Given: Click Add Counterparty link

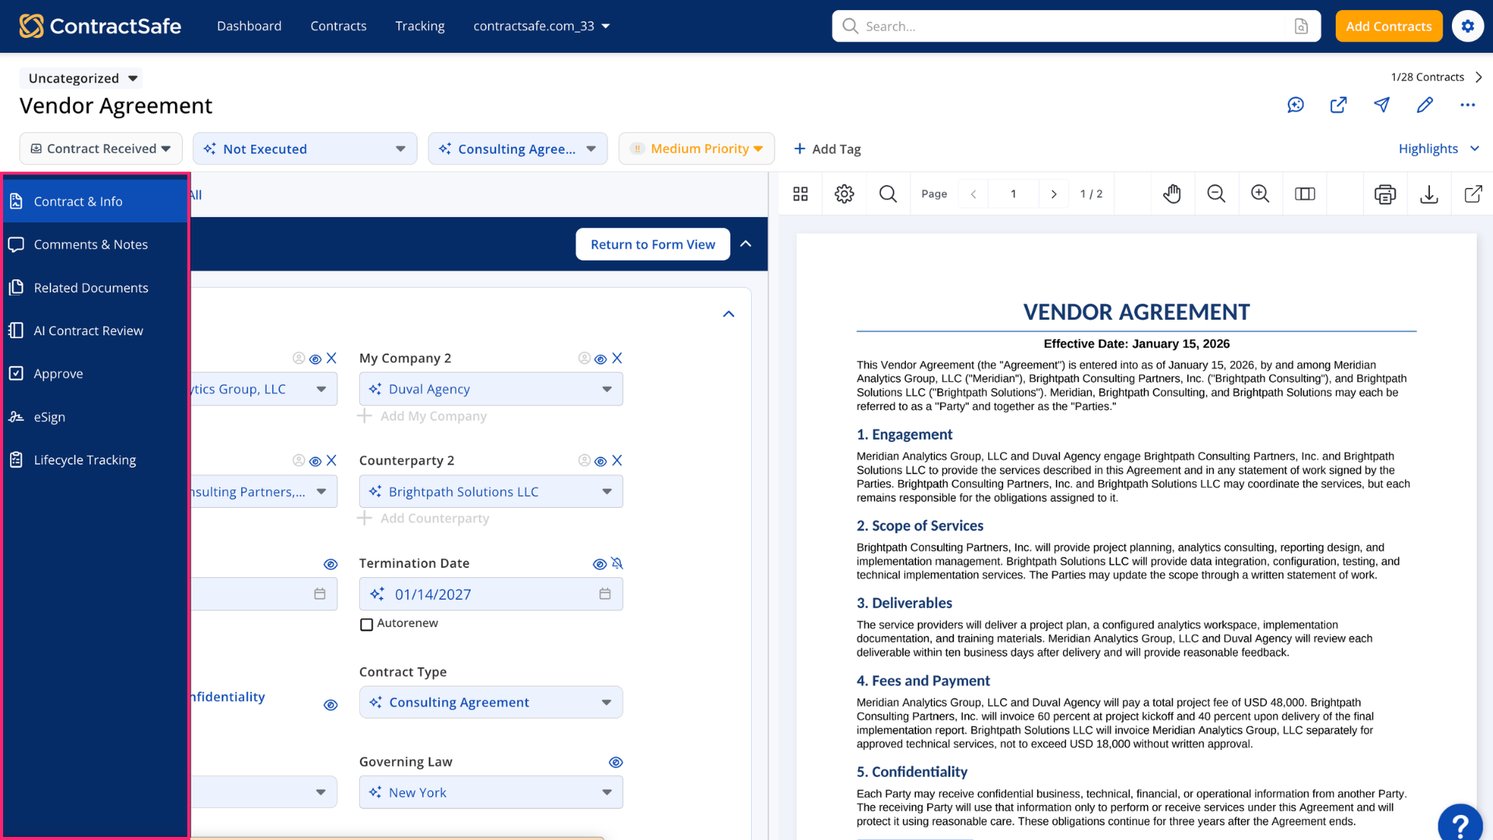Looking at the screenshot, I should pyautogui.click(x=424, y=518).
